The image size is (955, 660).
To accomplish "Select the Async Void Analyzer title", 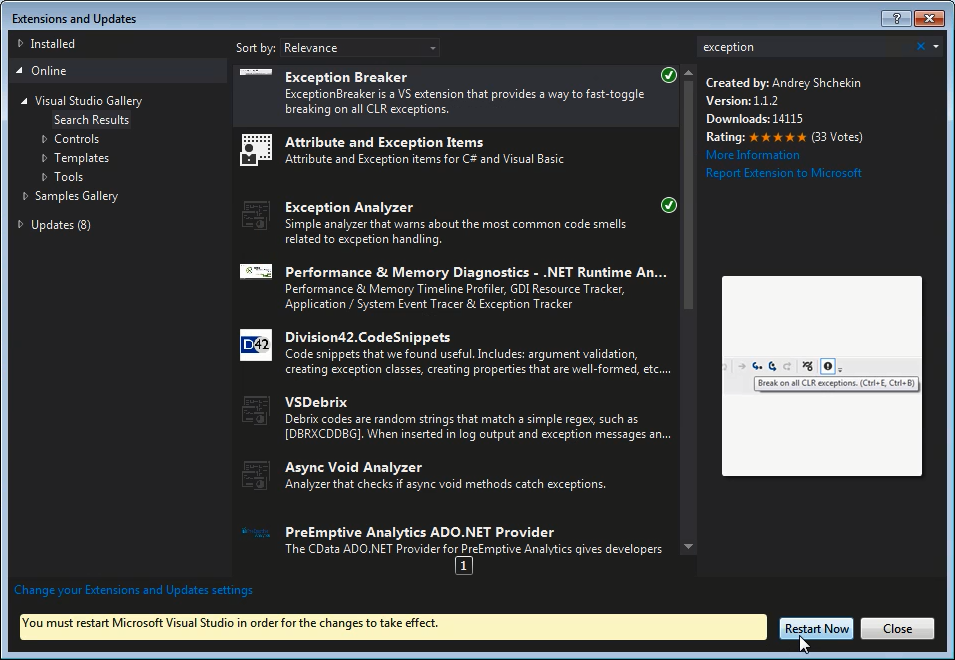I will tap(353, 468).
